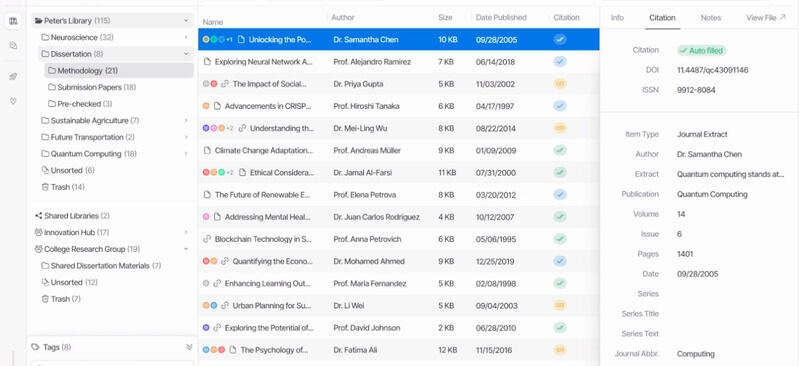Click the +1 more tags indicator on Unlocking row
The image size is (799, 366).
[229, 40]
